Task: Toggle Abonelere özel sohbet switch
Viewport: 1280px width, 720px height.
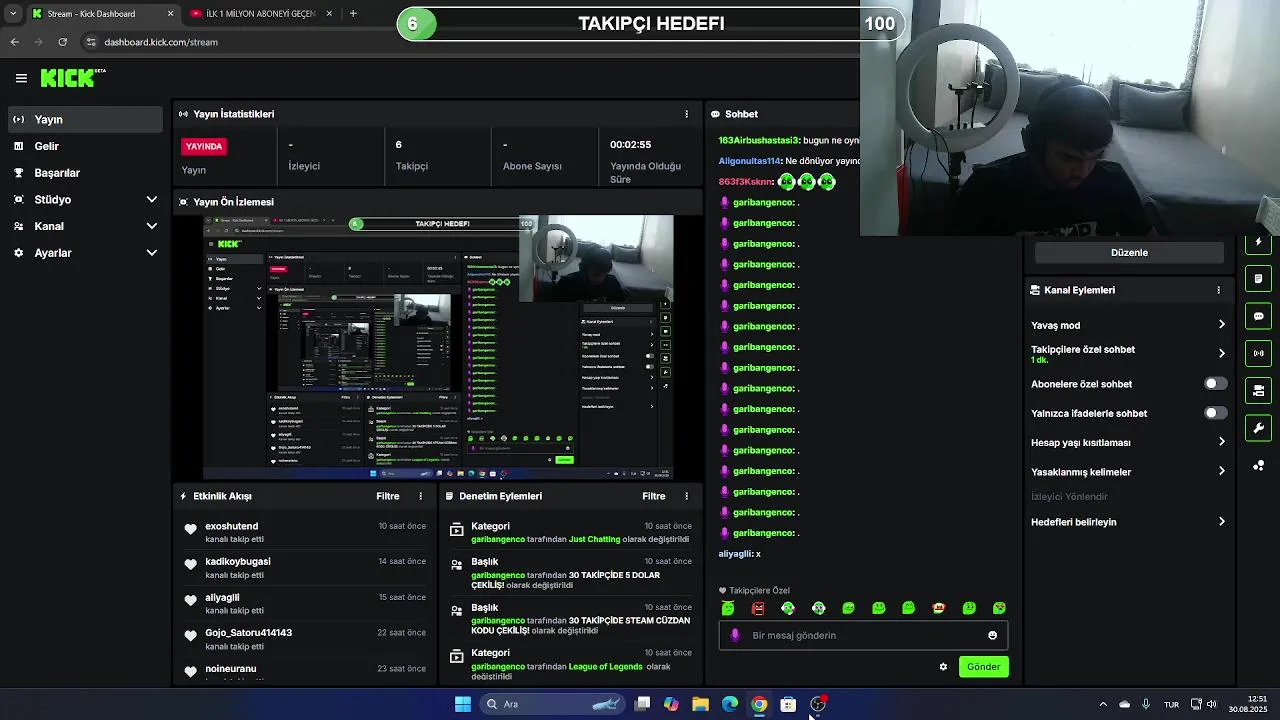Action: coord(1215,384)
